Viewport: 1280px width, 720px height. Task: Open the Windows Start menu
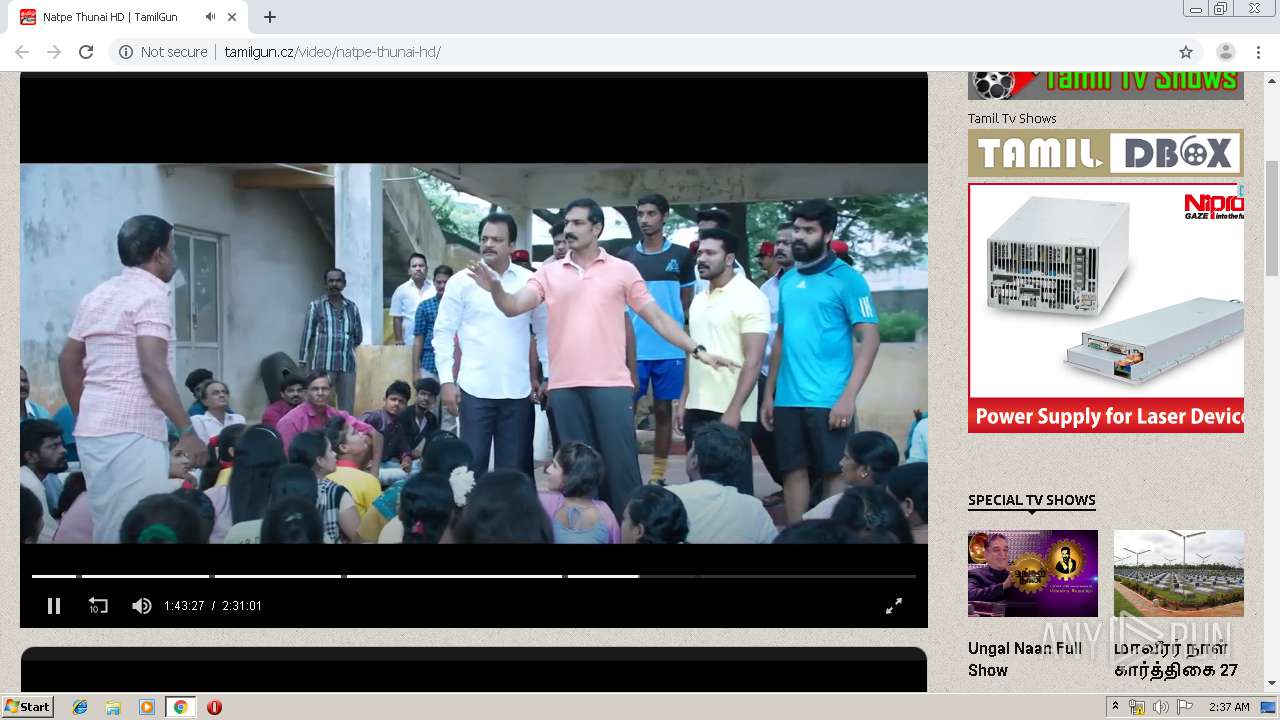click(27, 707)
